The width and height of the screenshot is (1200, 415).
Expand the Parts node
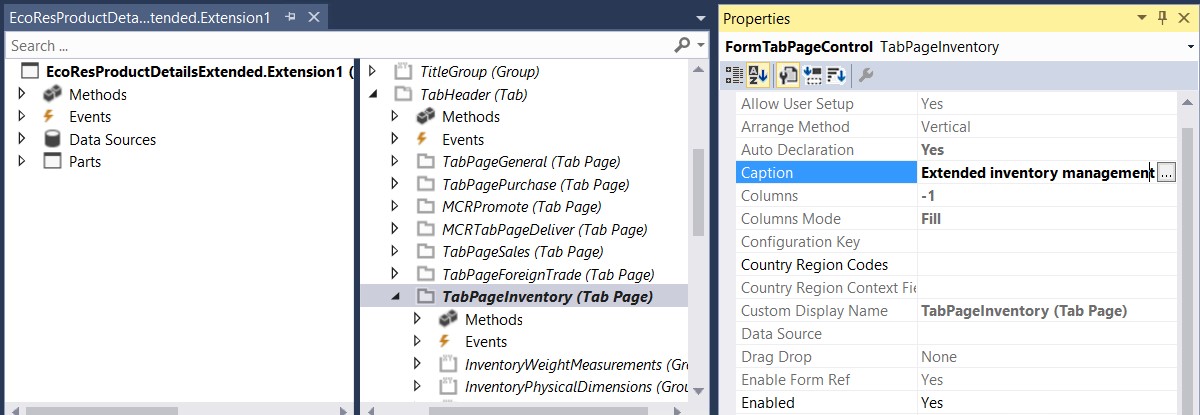[x=24, y=162]
